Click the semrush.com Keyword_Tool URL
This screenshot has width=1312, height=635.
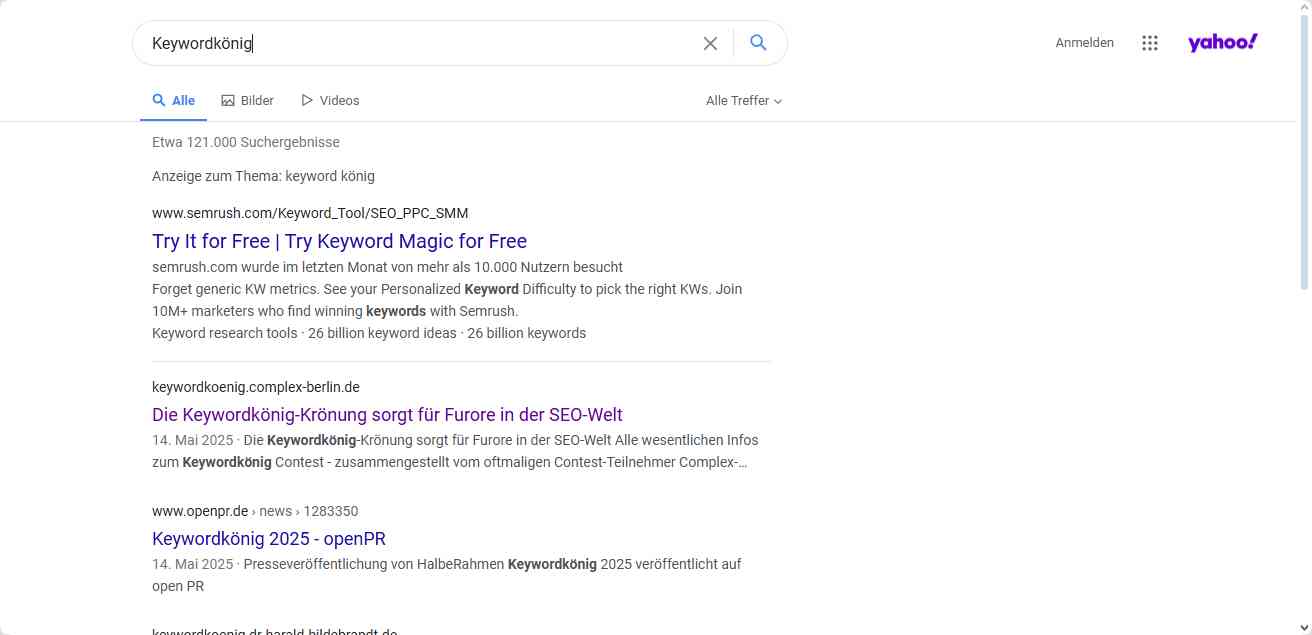pyautogui.click(x=310, y=213)
